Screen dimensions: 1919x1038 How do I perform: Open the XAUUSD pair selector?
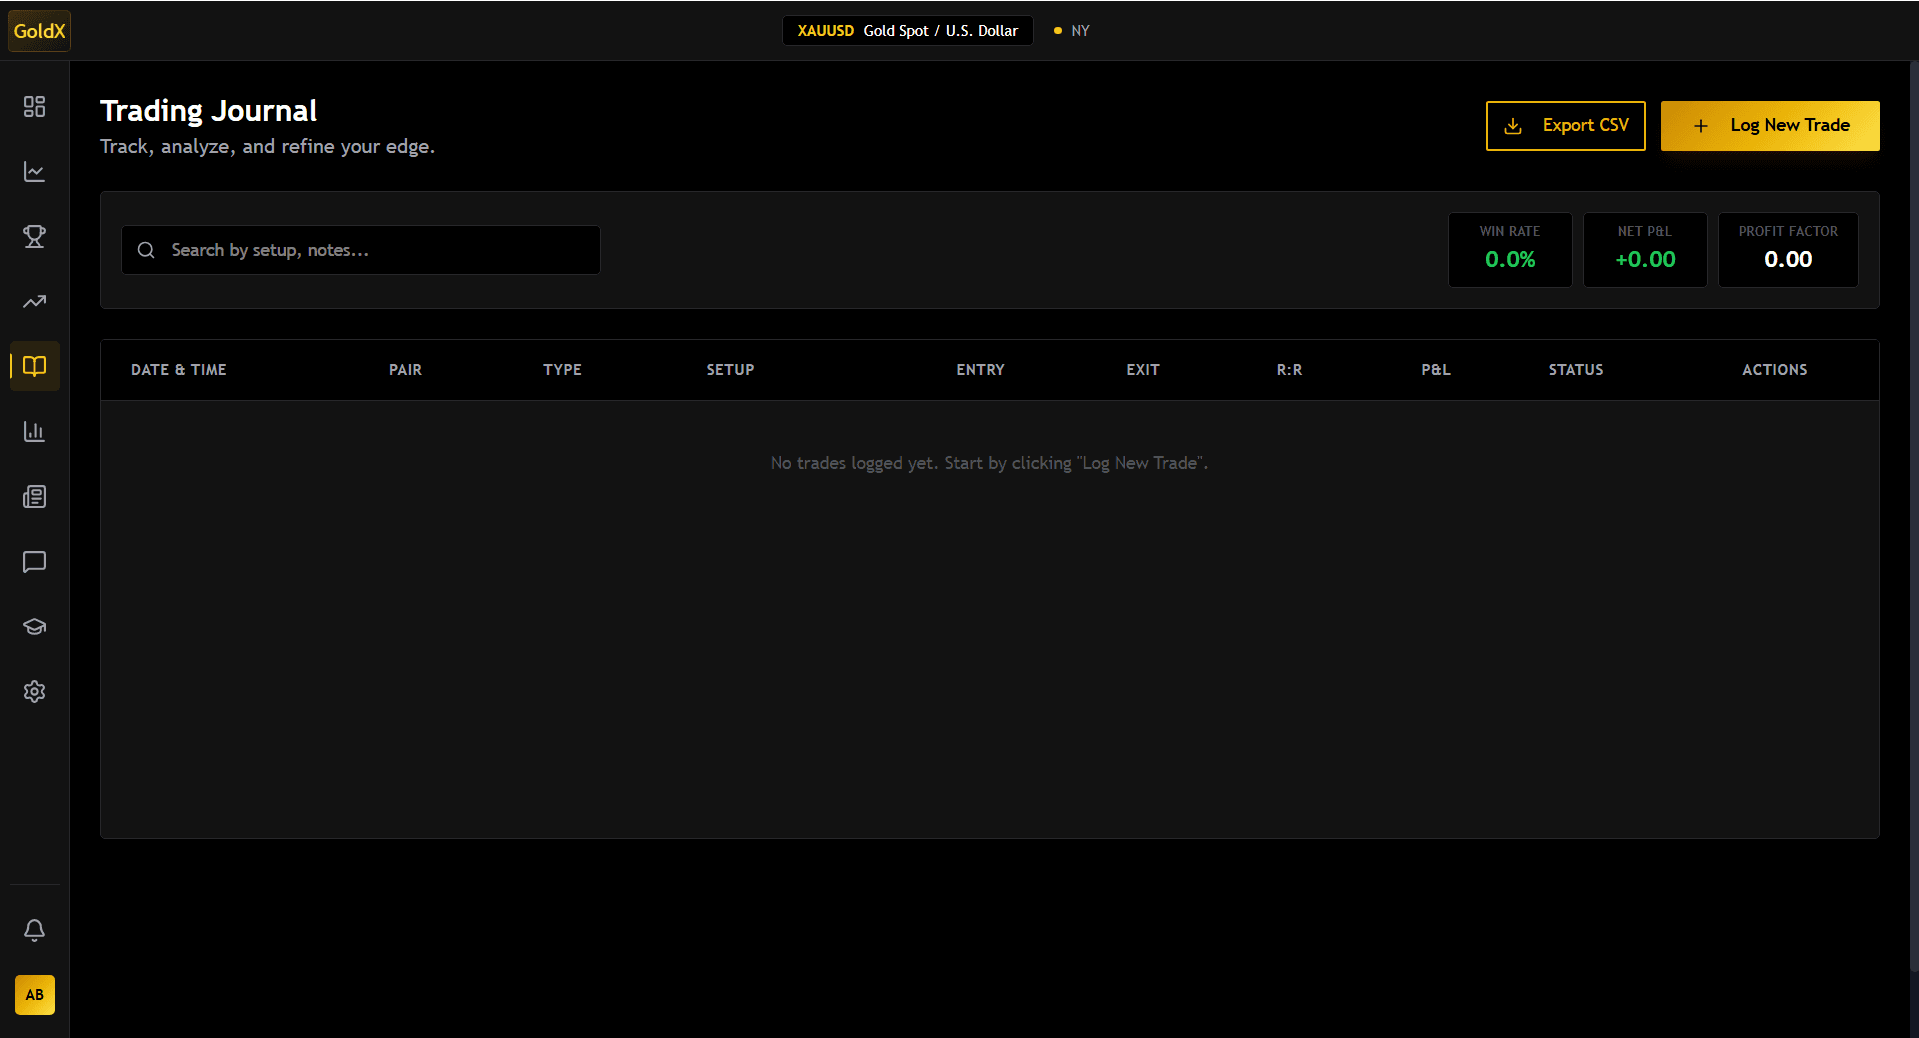point(906,30)
